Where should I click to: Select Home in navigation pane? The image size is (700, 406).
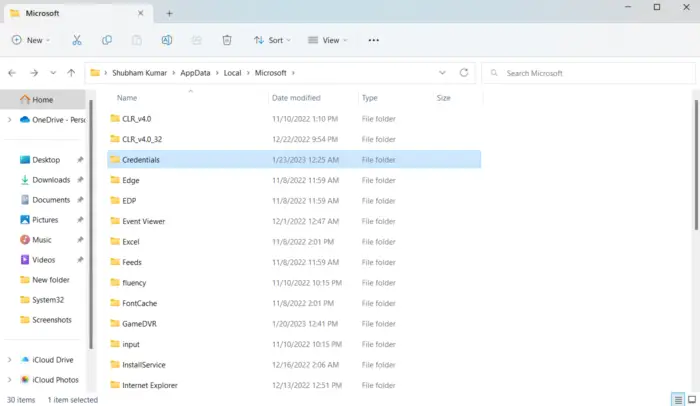pyautogui.click(x=43, y=100)
